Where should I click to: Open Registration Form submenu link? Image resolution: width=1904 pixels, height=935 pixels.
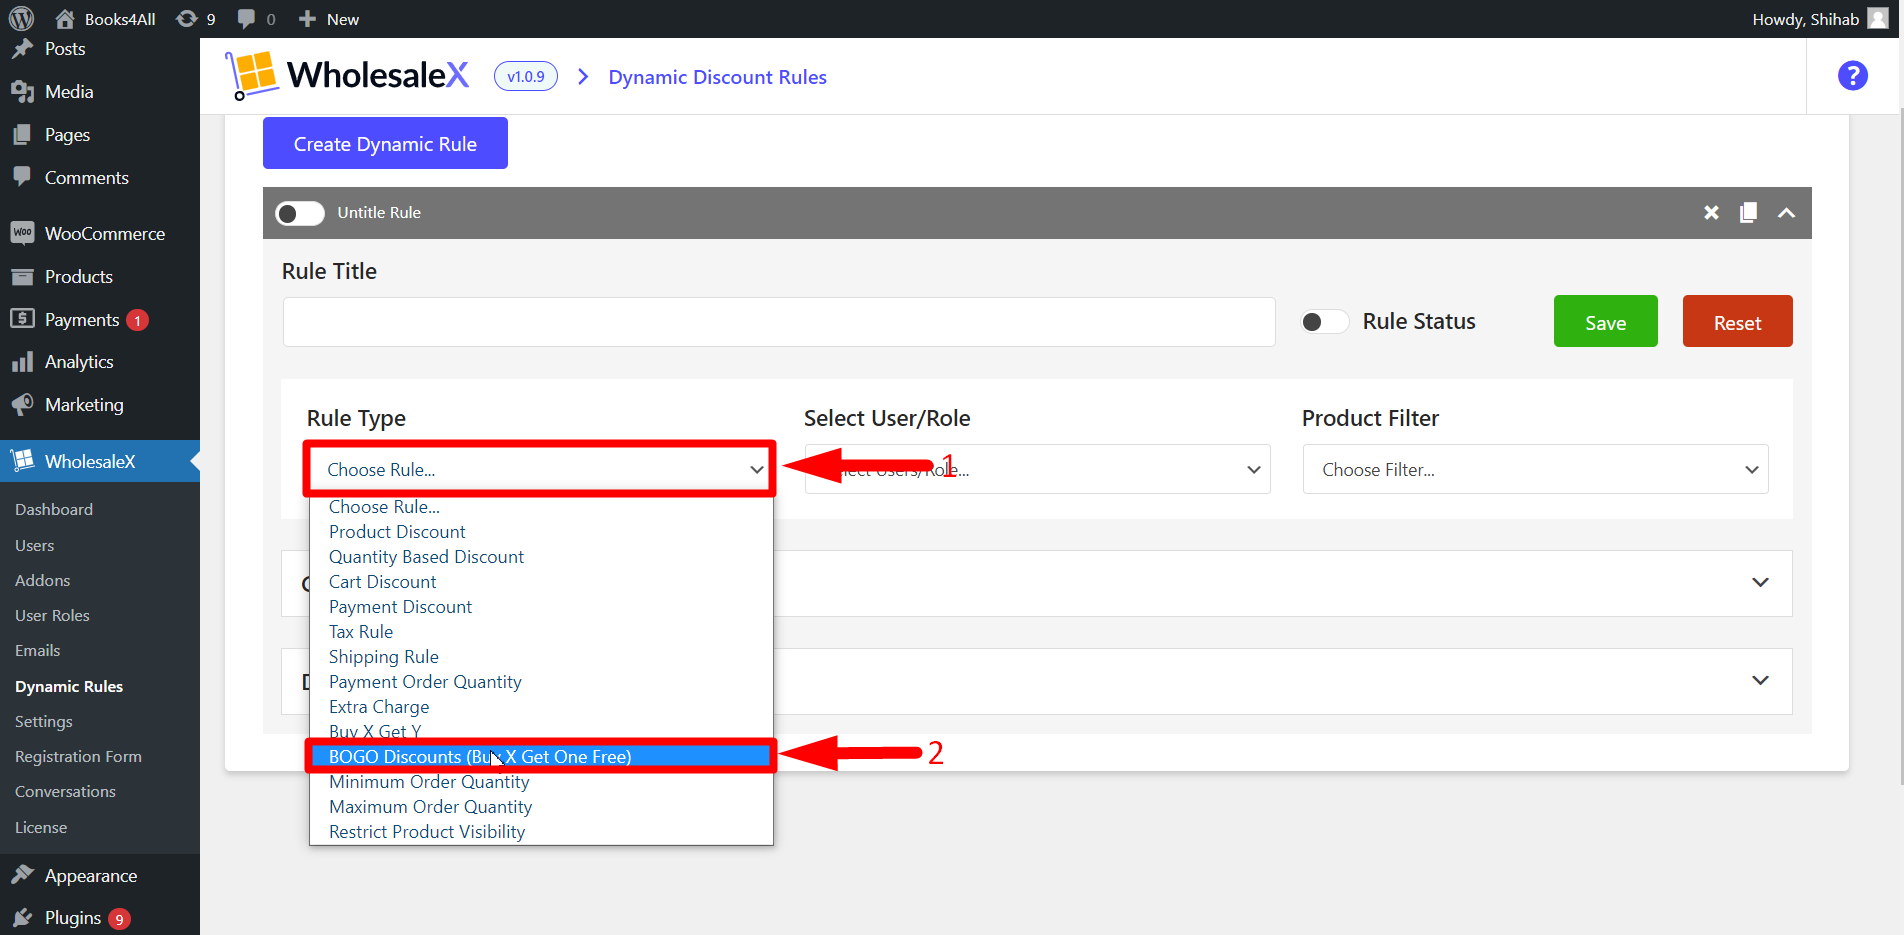coord(79,757)
